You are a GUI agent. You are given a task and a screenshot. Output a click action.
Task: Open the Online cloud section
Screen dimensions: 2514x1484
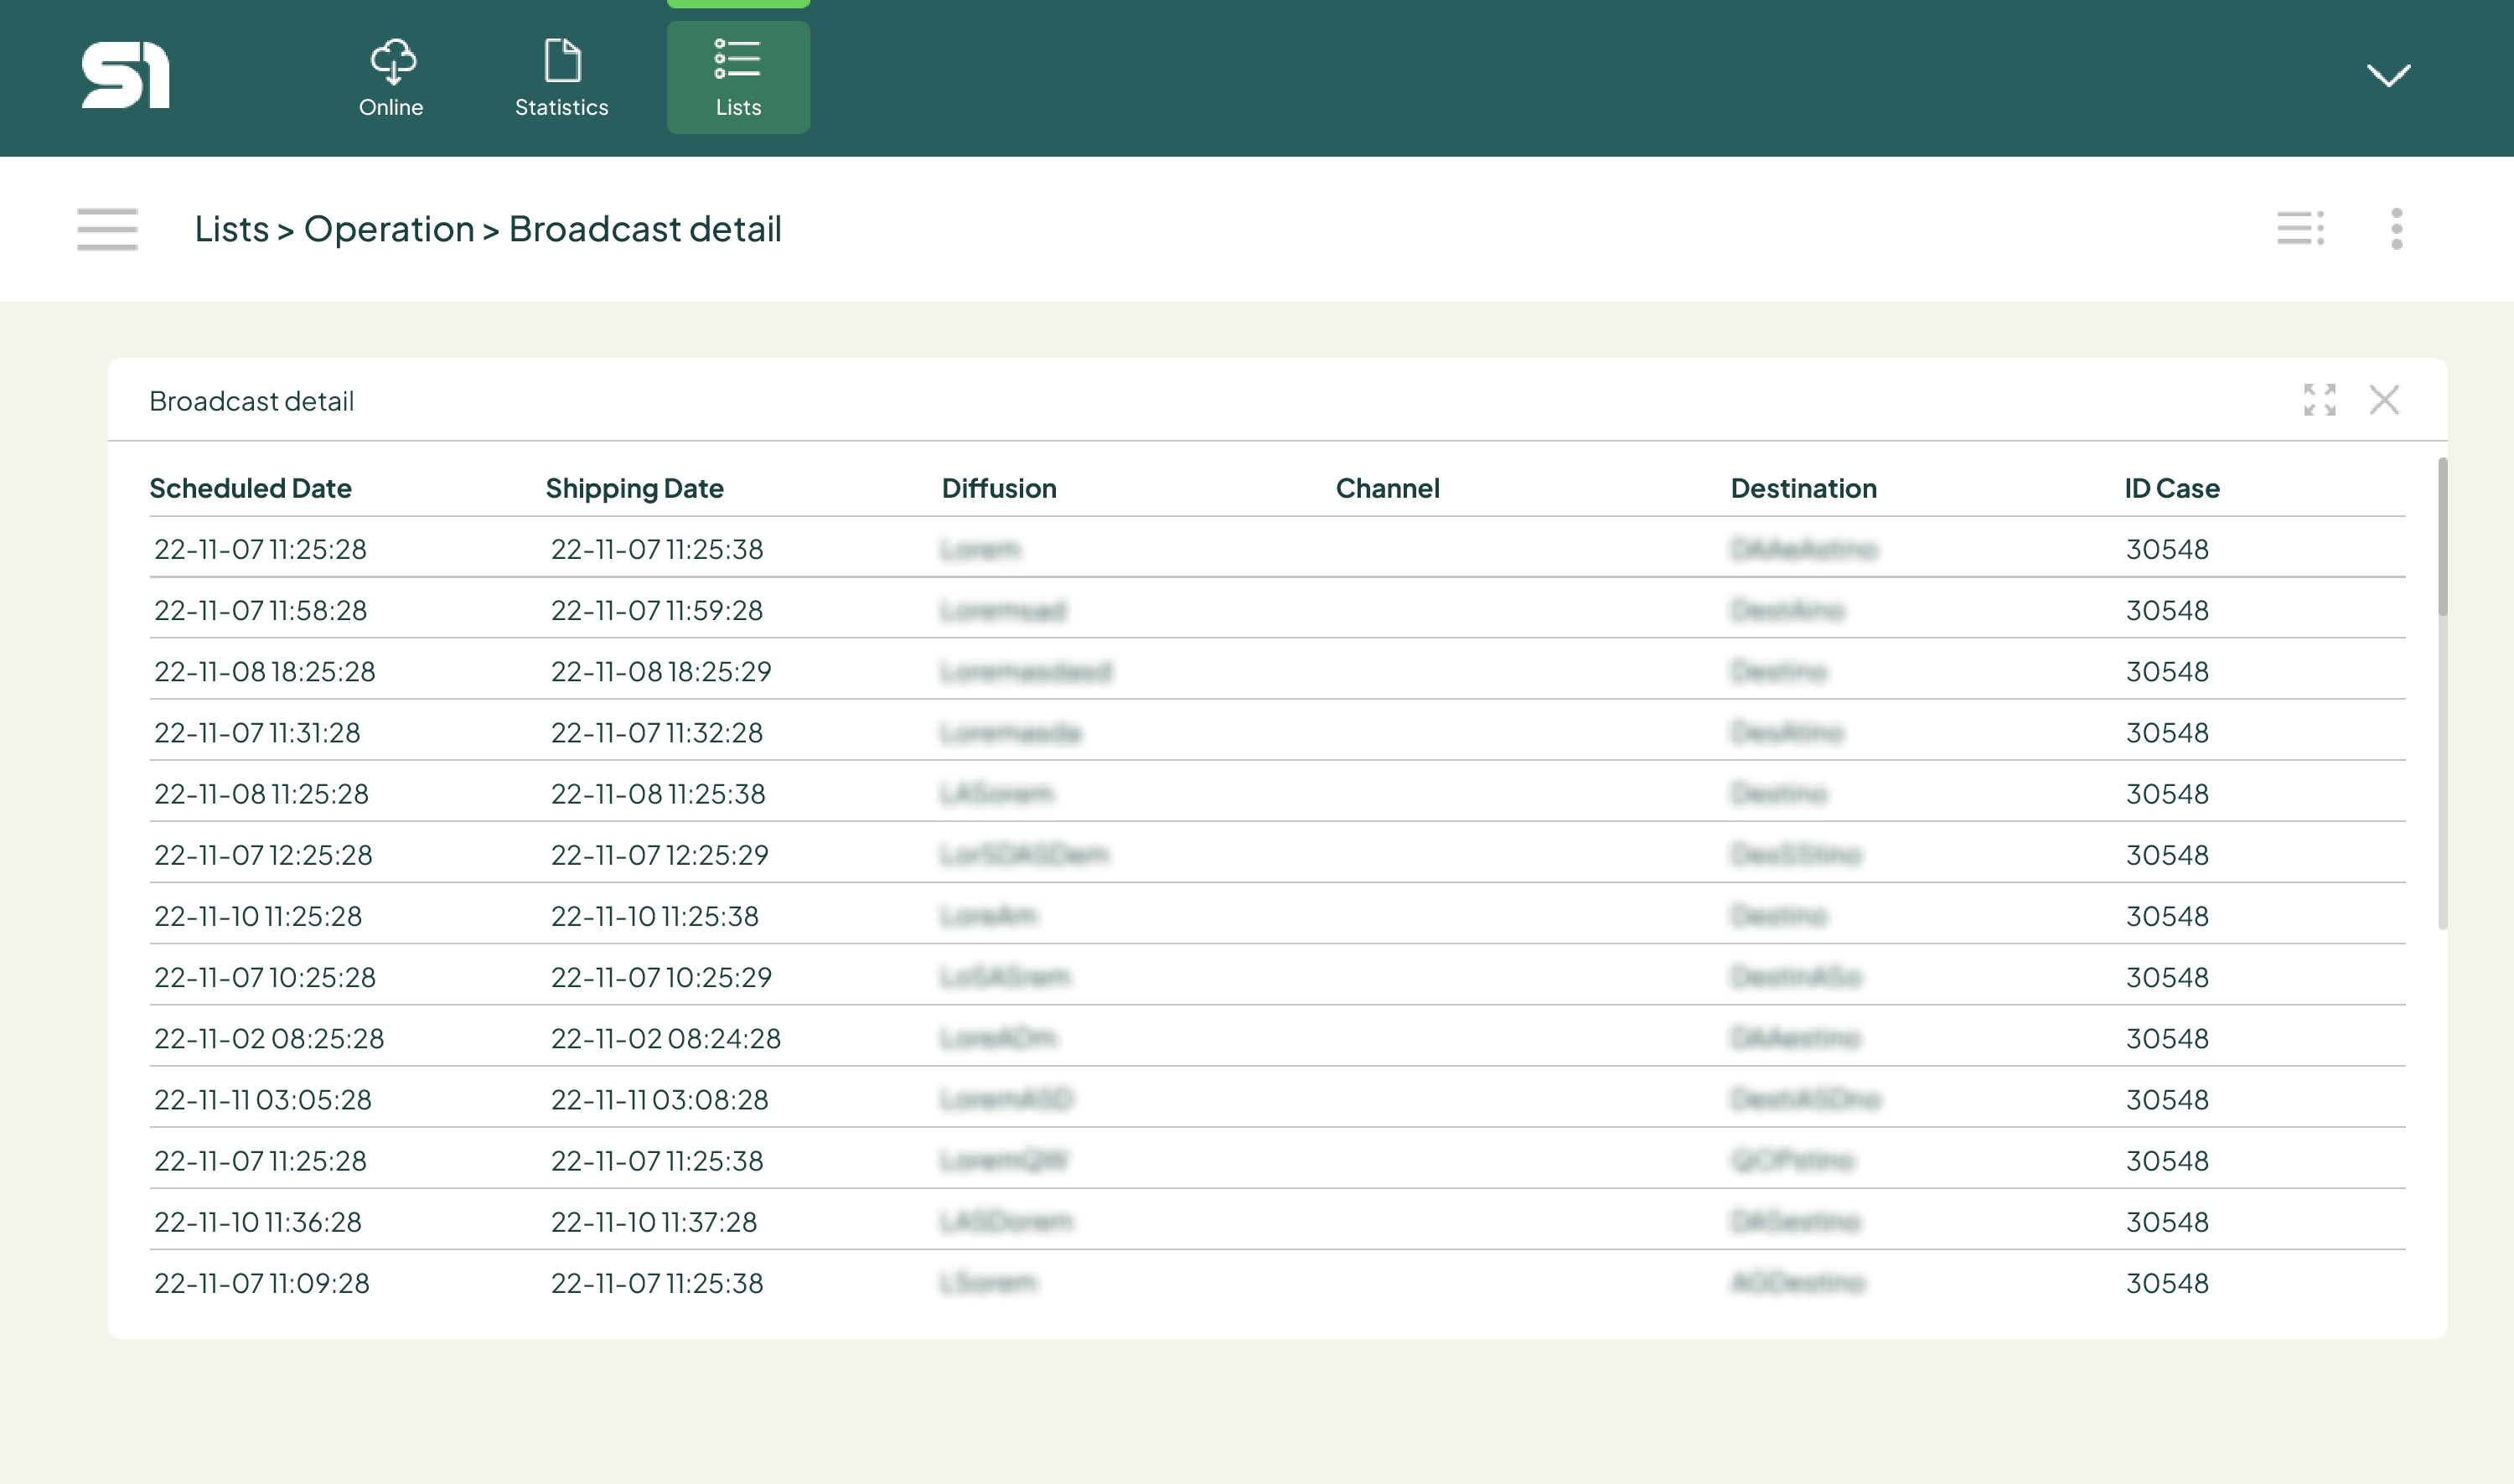(x=391, y=78)
